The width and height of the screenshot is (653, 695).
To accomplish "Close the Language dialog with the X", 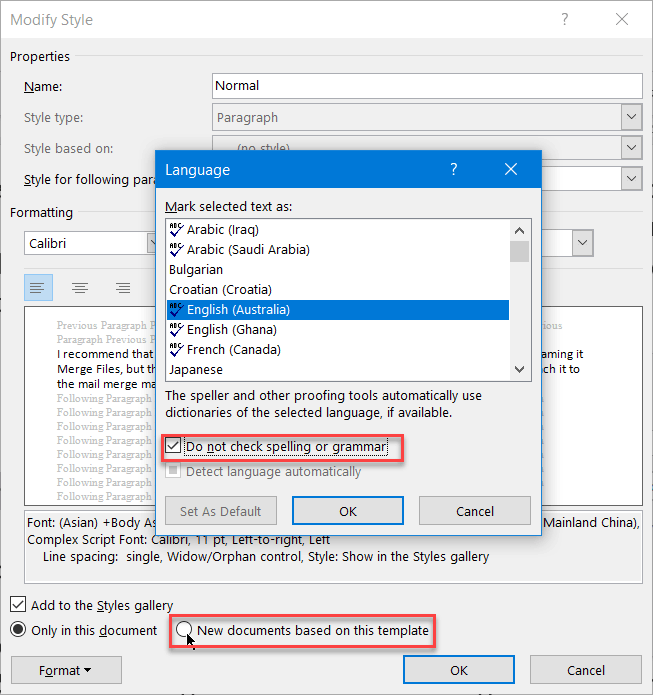I will coord(511,169).
